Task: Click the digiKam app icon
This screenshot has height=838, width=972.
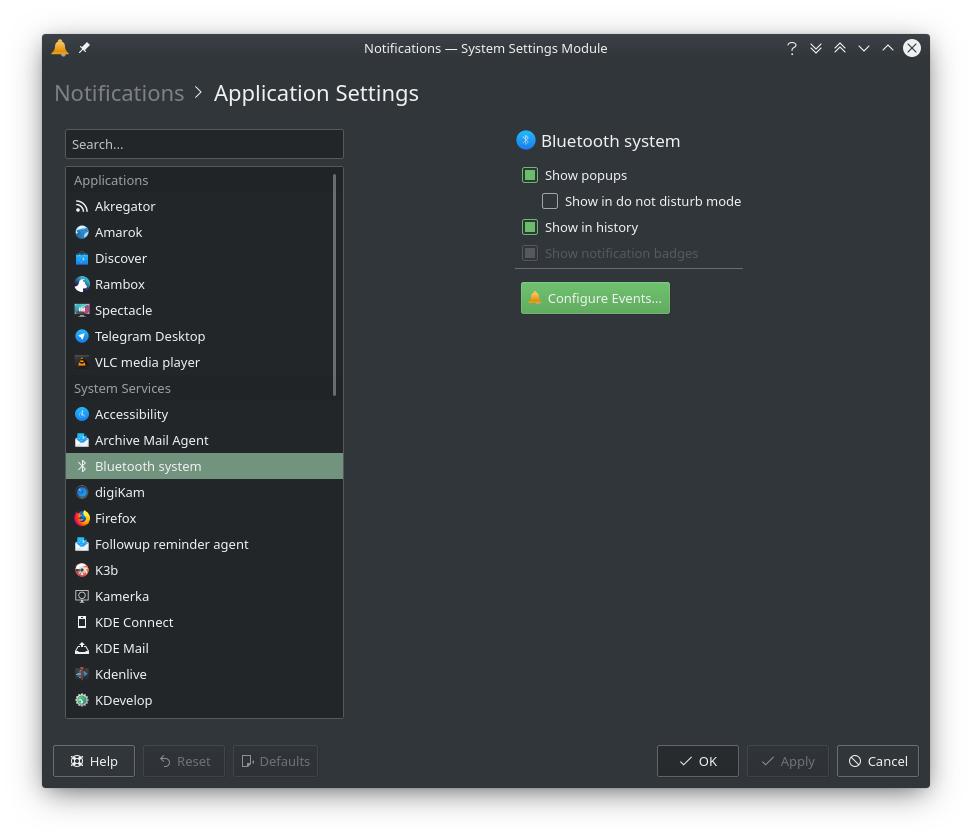Action: point(82,493)
